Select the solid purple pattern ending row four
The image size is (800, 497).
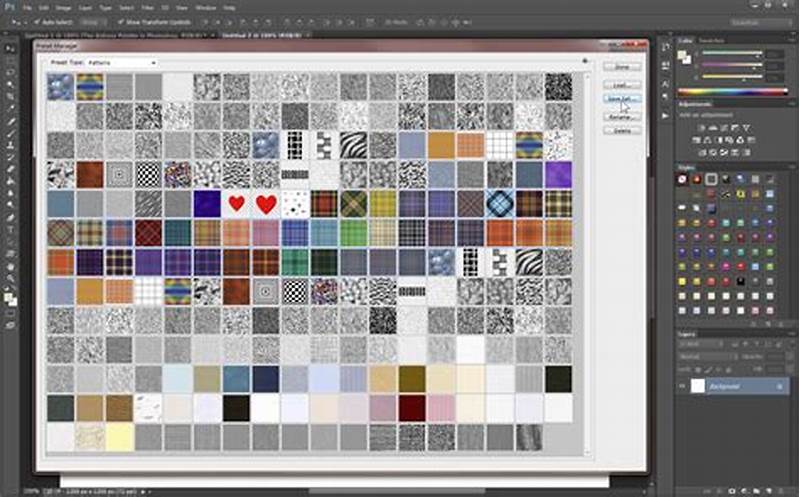(x=558, y=175)
